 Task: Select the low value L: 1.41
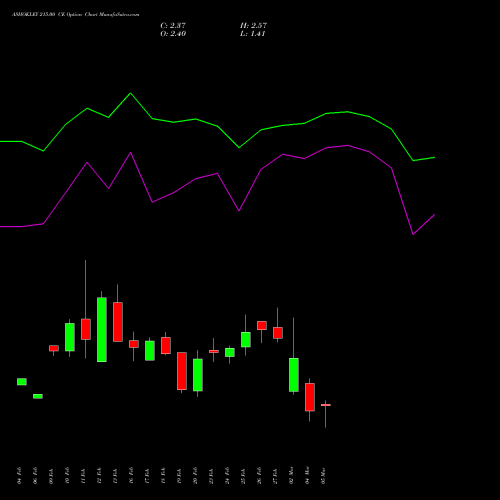click(x=253, y=34)
